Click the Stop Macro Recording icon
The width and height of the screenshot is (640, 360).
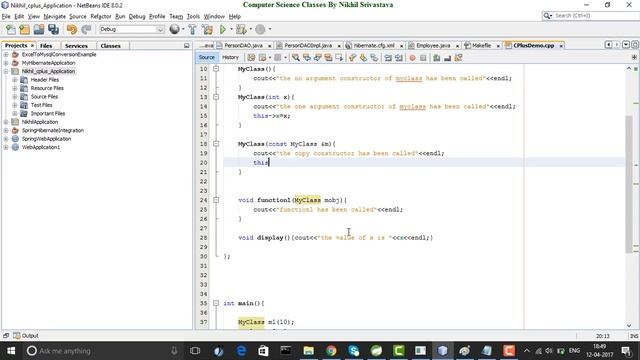point(423,58)
